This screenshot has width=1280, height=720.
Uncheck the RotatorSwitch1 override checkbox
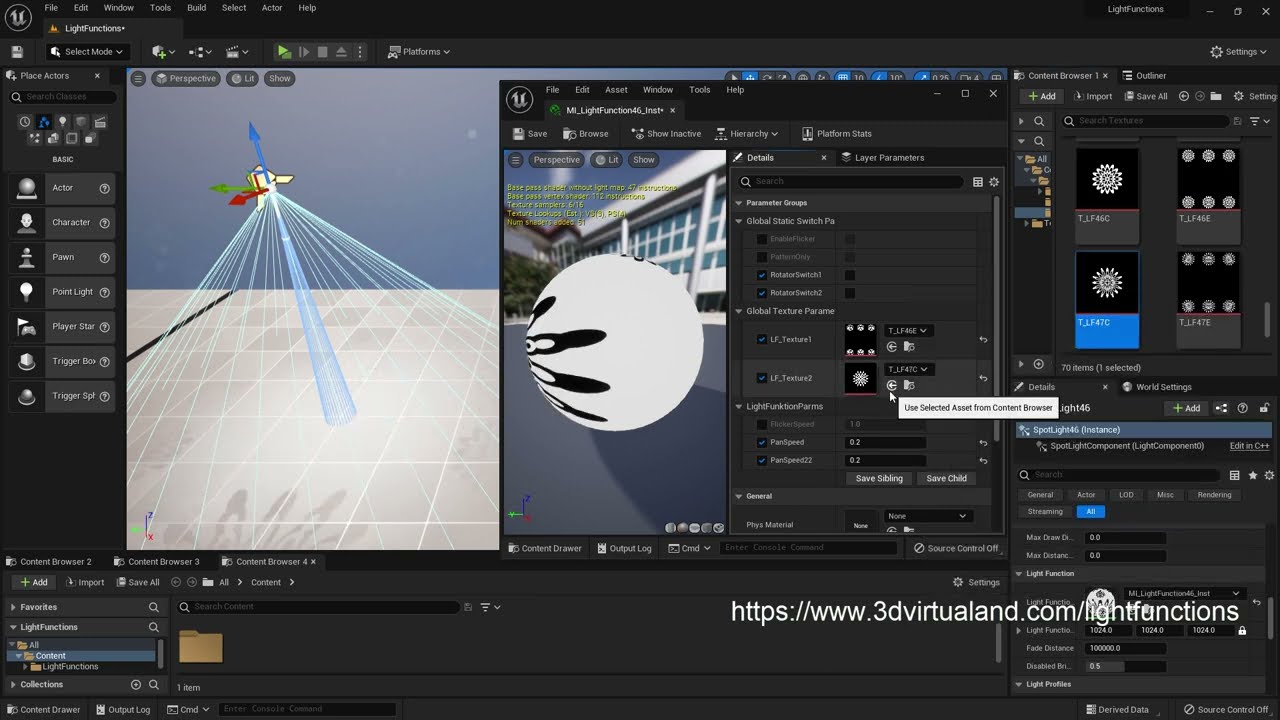coord(762,275)
